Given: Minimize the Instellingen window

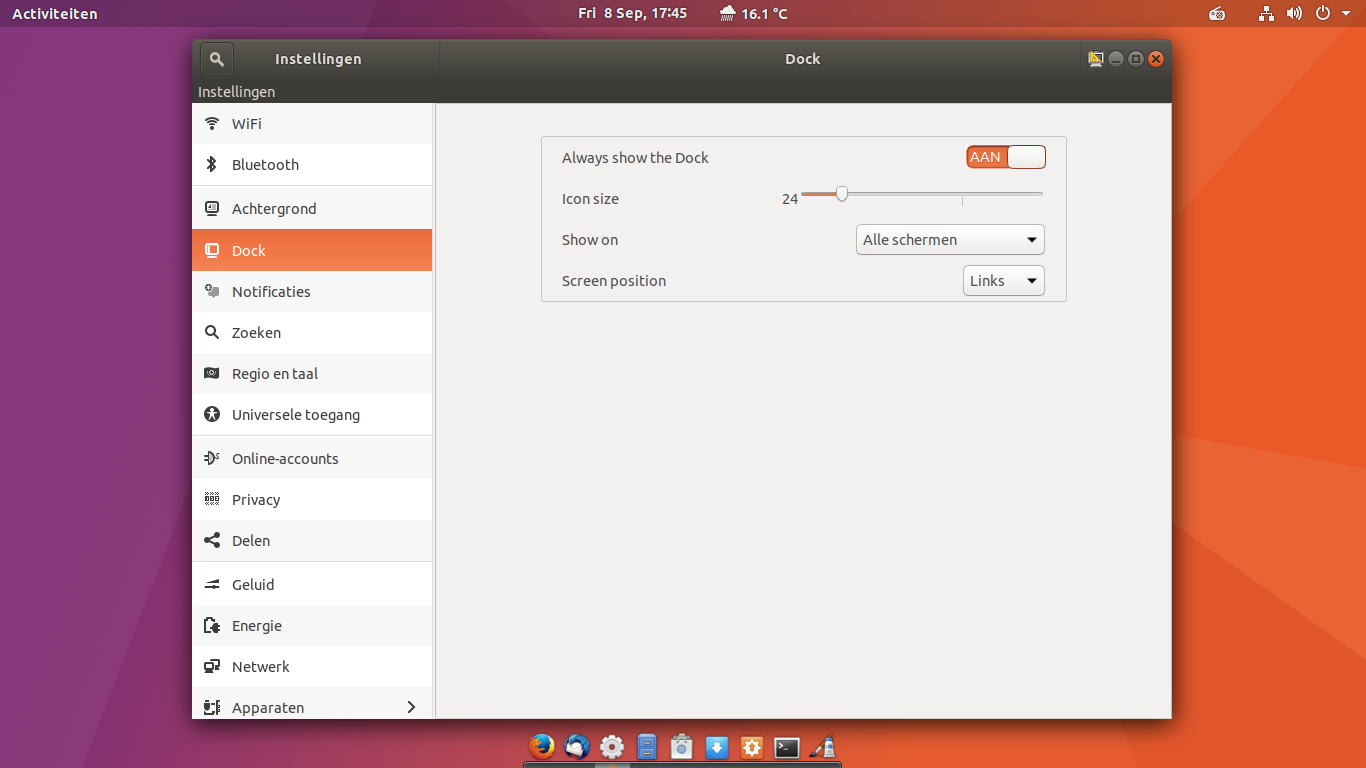Looking at the screenshot, I should [1116, 59].
